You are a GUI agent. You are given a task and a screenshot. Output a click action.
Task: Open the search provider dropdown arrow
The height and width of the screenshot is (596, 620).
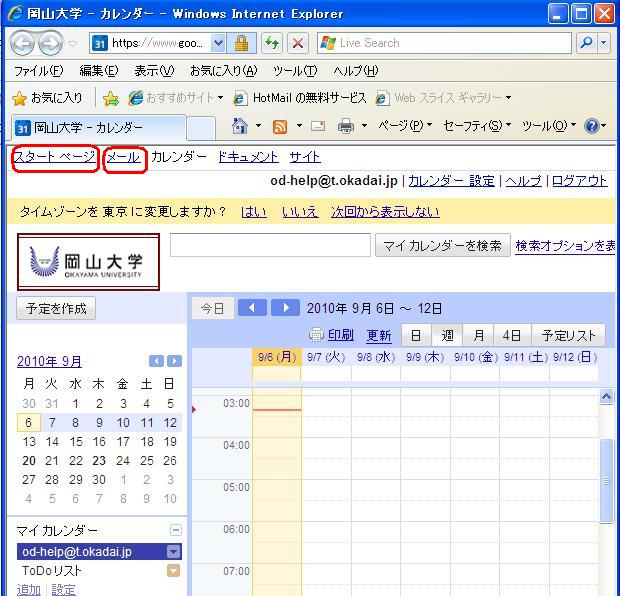(603, 43)
